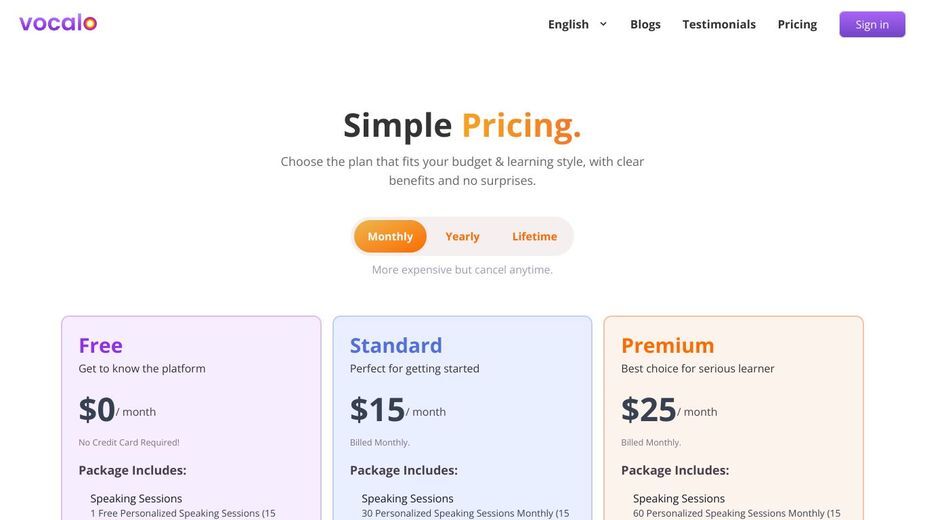Click Speaking Sessions in Free plan

point(136,498)
